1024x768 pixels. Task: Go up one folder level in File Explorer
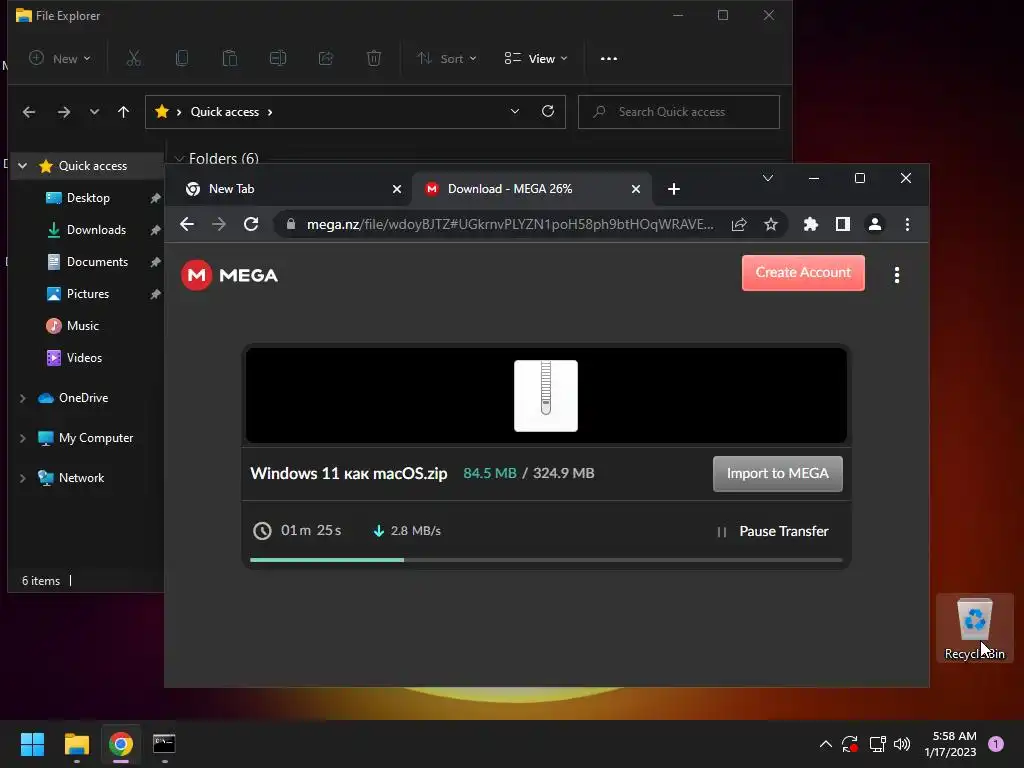pyautogui.click(x=123, y=112)
